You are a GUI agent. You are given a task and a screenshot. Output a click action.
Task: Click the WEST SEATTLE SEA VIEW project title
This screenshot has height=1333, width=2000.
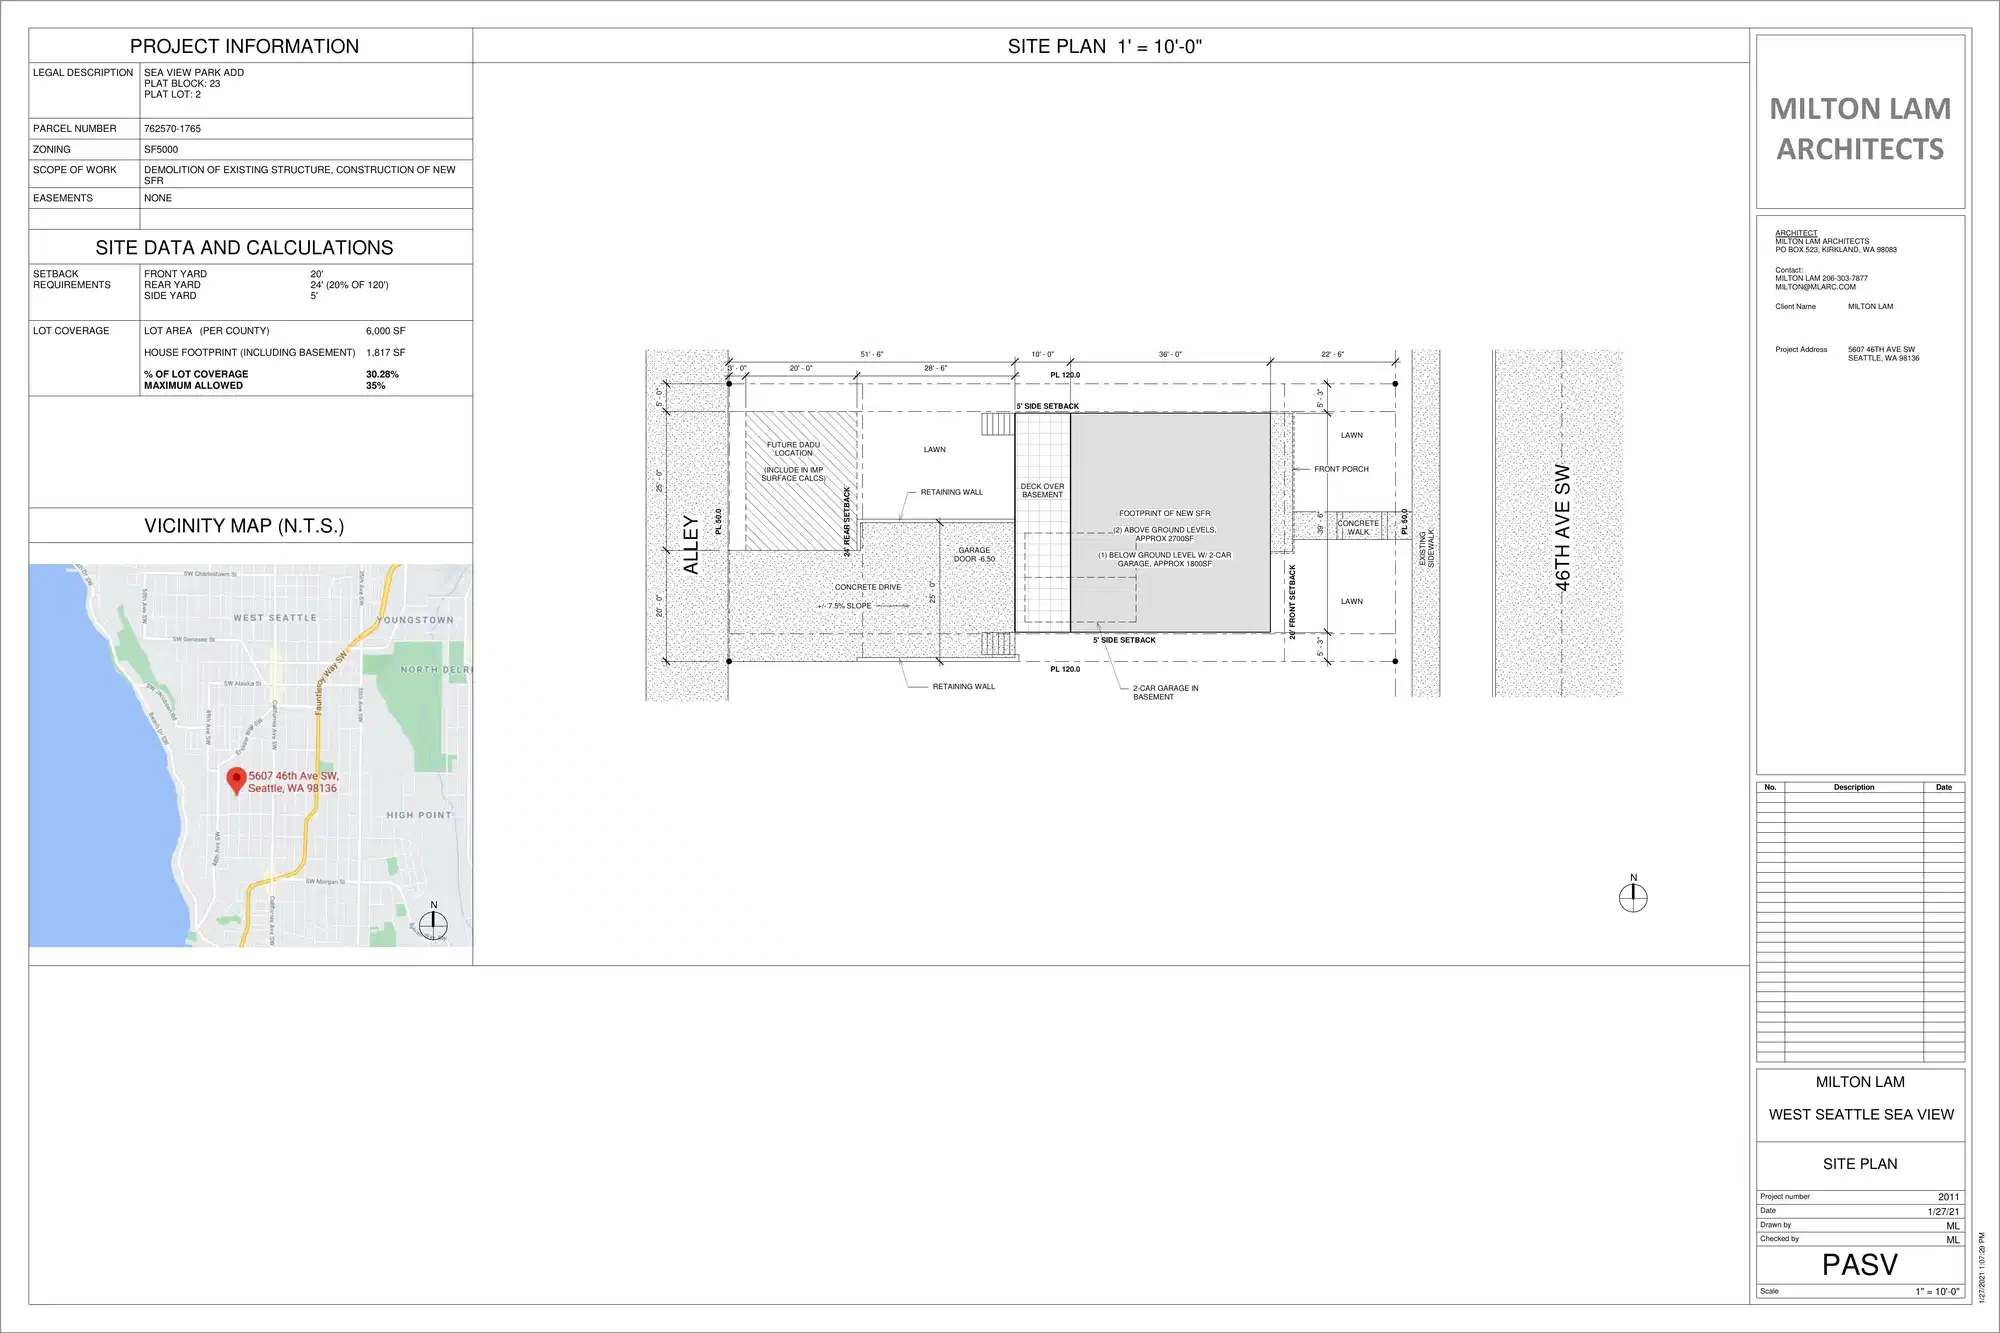point(1860,1114)
